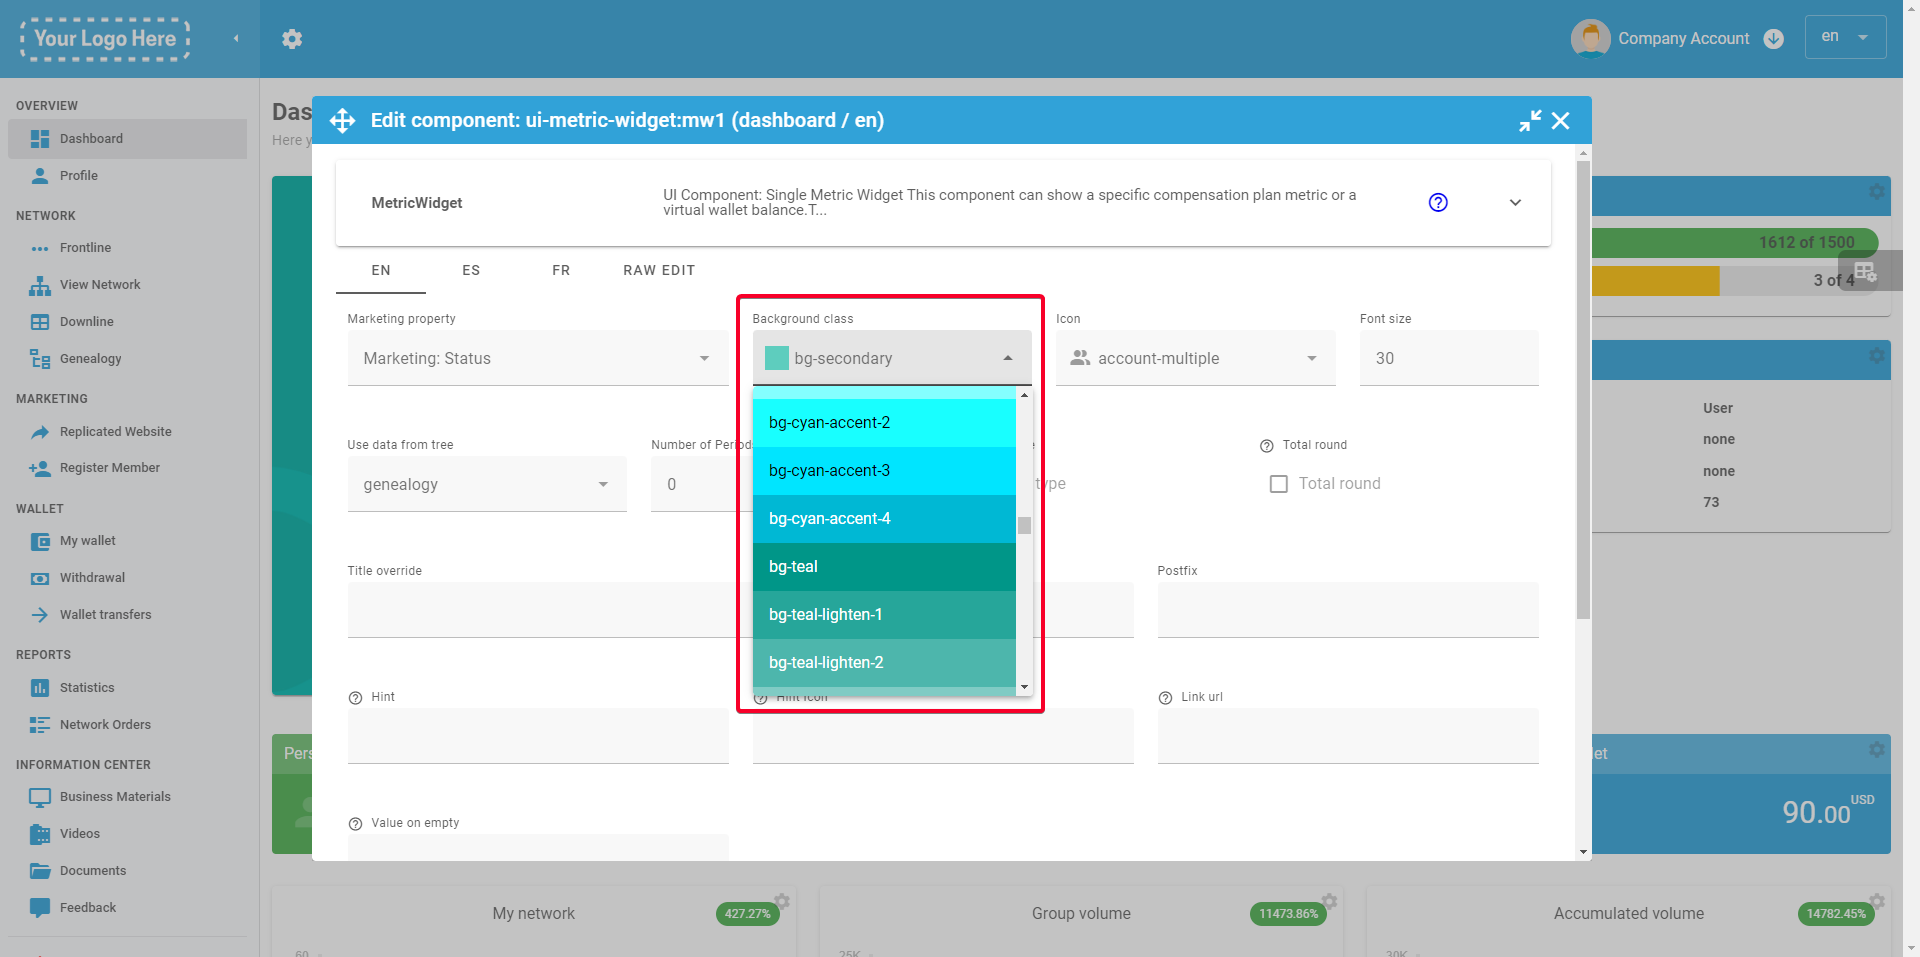Click the Hint help icon
The height and width of the screenshot is (957, 1920).
[355, 698]
